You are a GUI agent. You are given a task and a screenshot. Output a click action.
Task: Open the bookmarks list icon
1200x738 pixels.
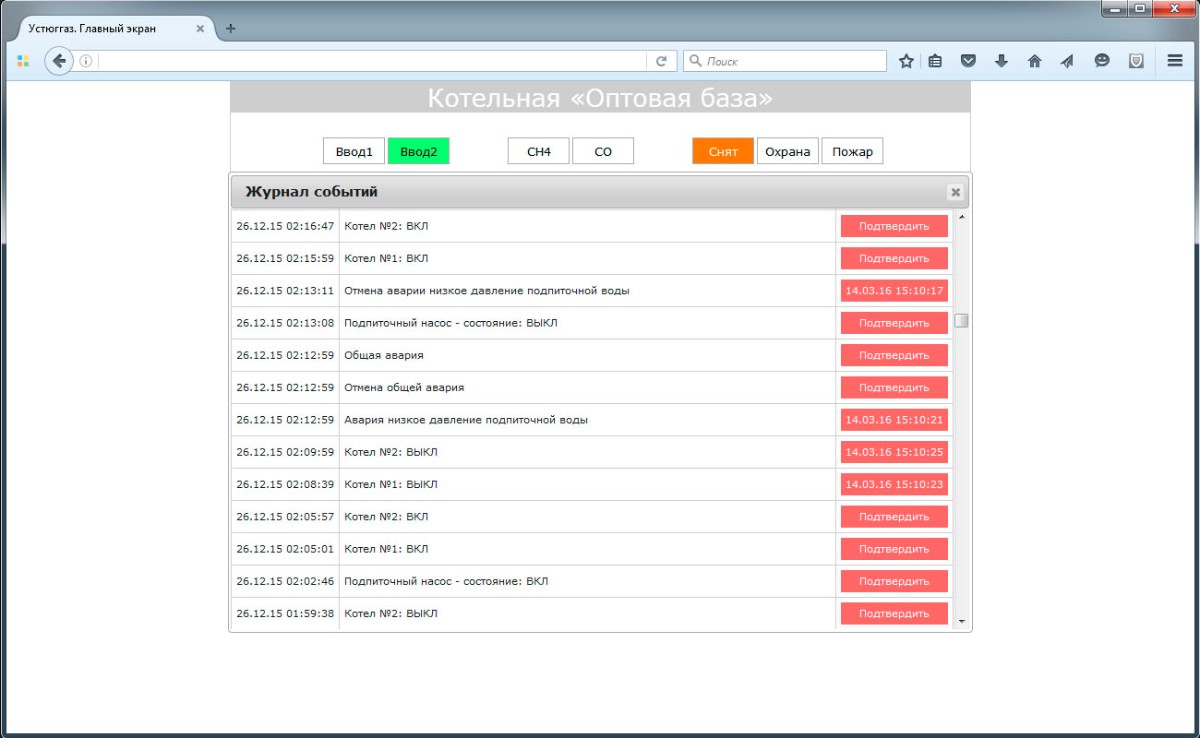(935, 61)
